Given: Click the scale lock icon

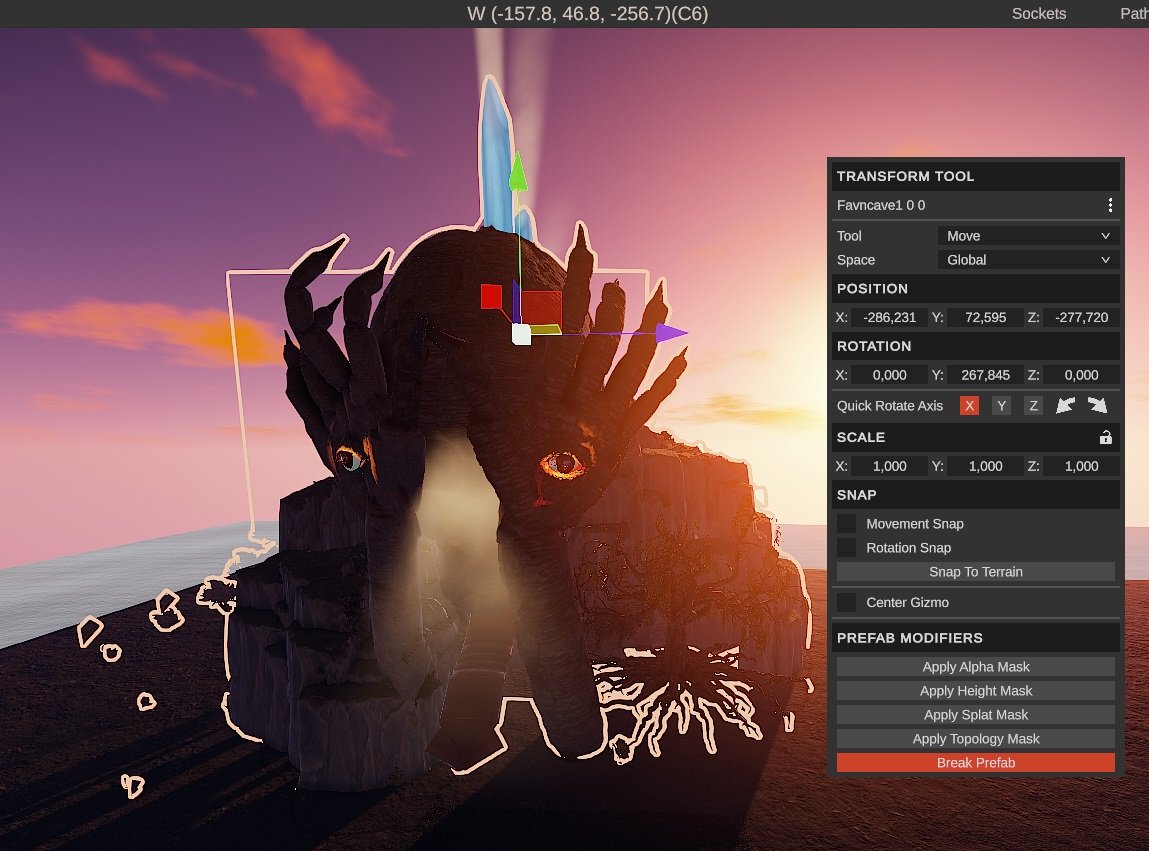Looking at the screenshot, I should (x=1105, y=437).
